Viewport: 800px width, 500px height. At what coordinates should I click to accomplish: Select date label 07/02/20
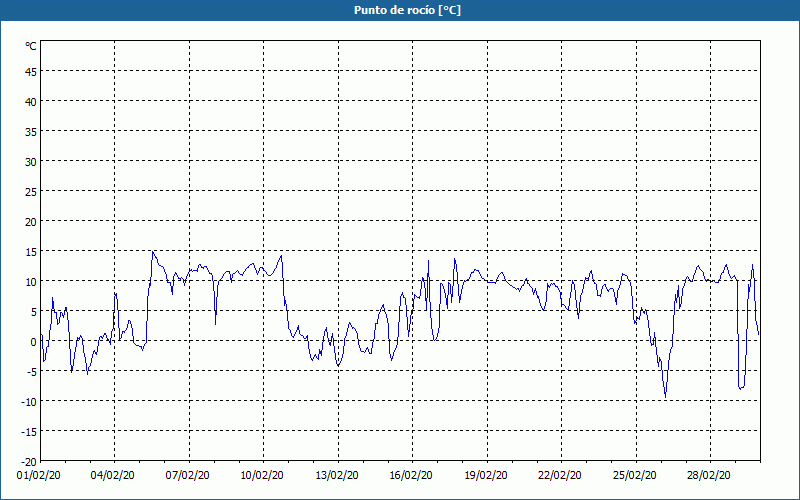(187, 475)
